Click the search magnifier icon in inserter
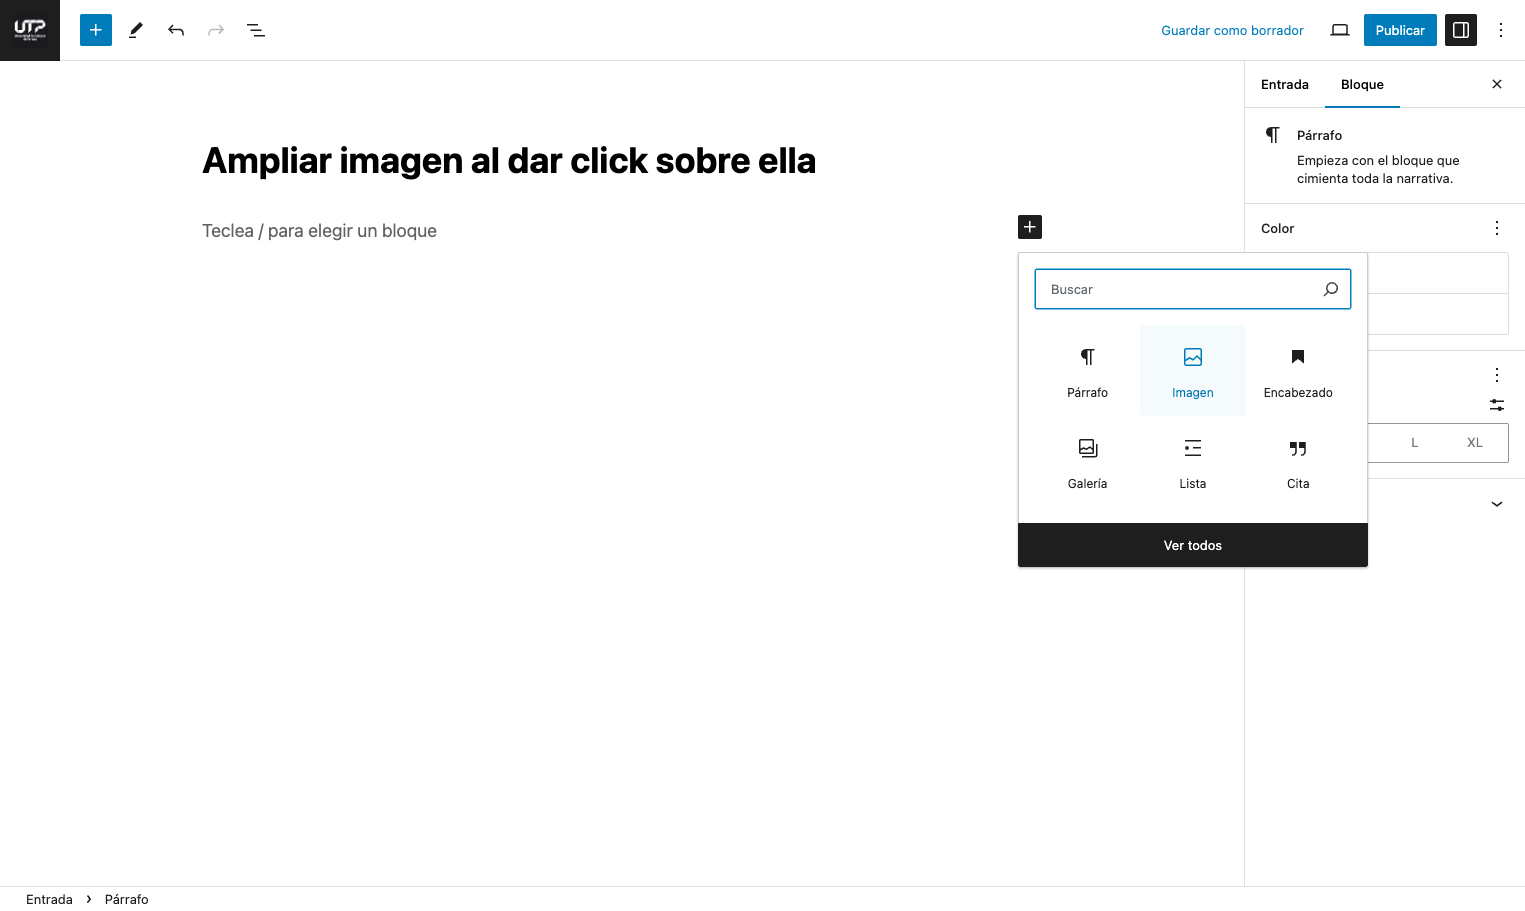This screenshot has width=1525, height=911. (1331, 289)
